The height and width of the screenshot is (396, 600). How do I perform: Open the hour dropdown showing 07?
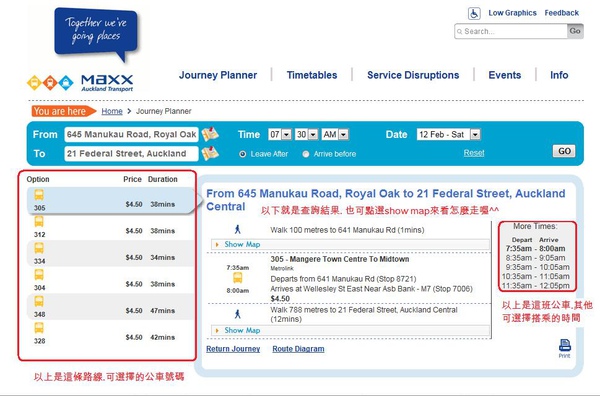(x=280, y=134)
